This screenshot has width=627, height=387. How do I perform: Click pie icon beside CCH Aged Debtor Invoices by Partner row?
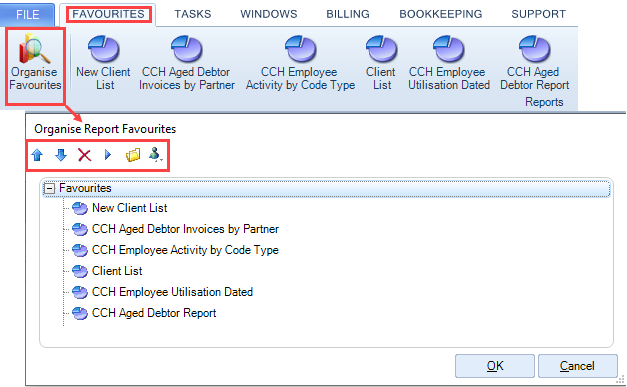pos(80,229)
